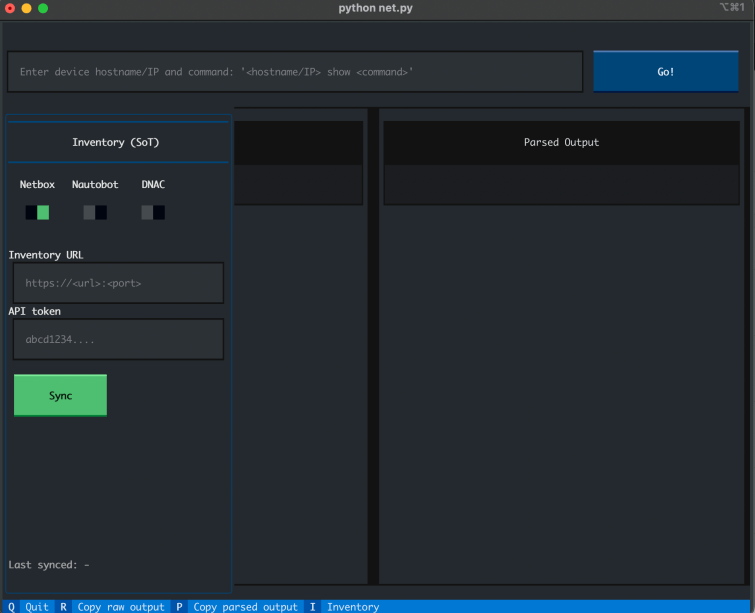
Task: Toggle the Netbox inventory switch
Action: pos(37,212)
